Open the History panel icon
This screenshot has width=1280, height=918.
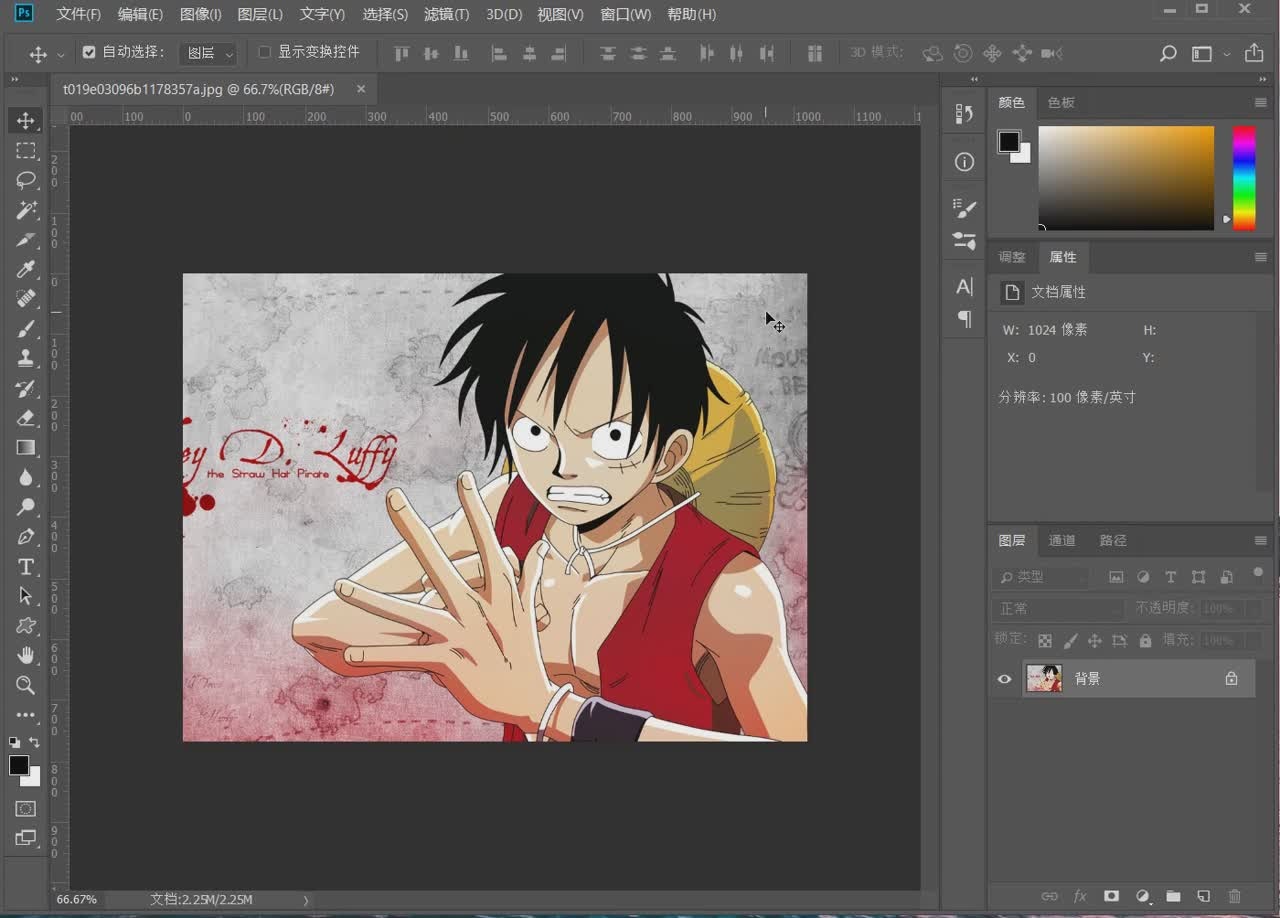[964, 114]
